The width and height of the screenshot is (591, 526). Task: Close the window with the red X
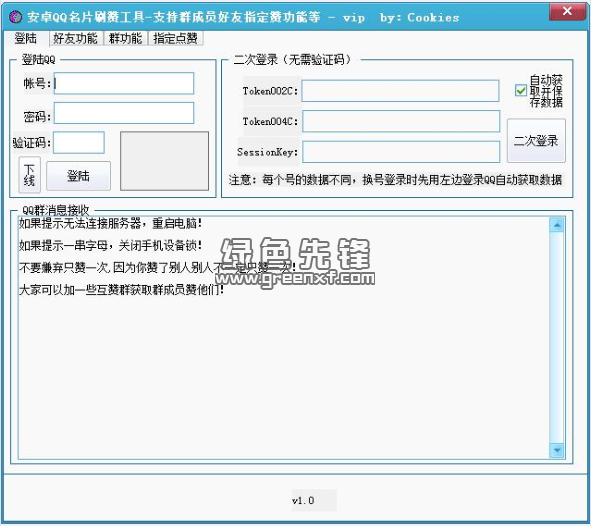[x=567, y=11]
